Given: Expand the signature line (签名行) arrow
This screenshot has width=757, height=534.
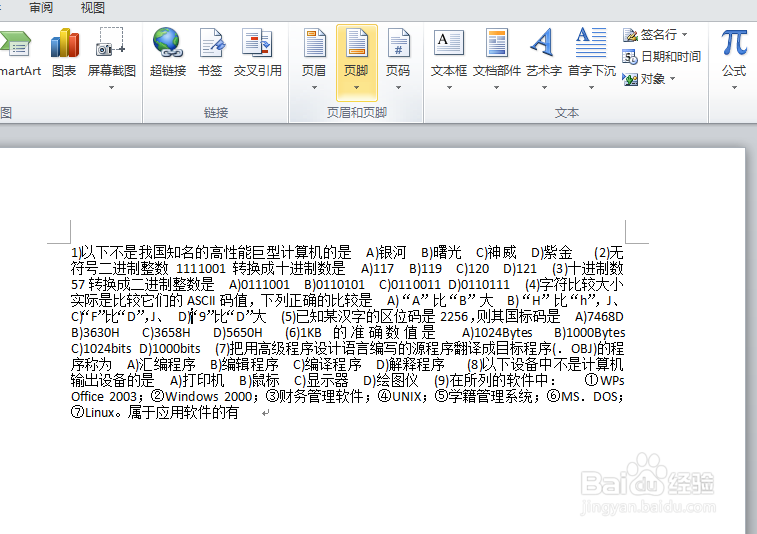Looking at the screenshot, I should point(684,35).
